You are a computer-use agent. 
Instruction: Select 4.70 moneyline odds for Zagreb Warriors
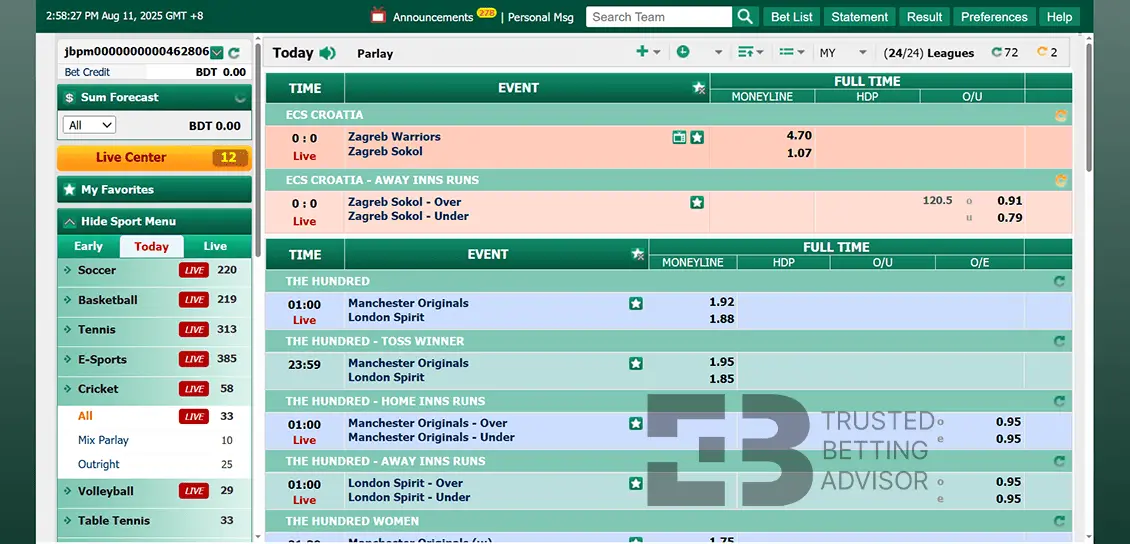pyautogui.click(x=798, y=135)
